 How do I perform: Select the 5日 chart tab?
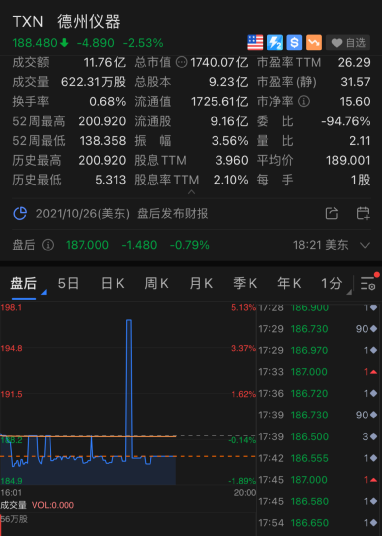pyautogui.click(x=68, y=283)
